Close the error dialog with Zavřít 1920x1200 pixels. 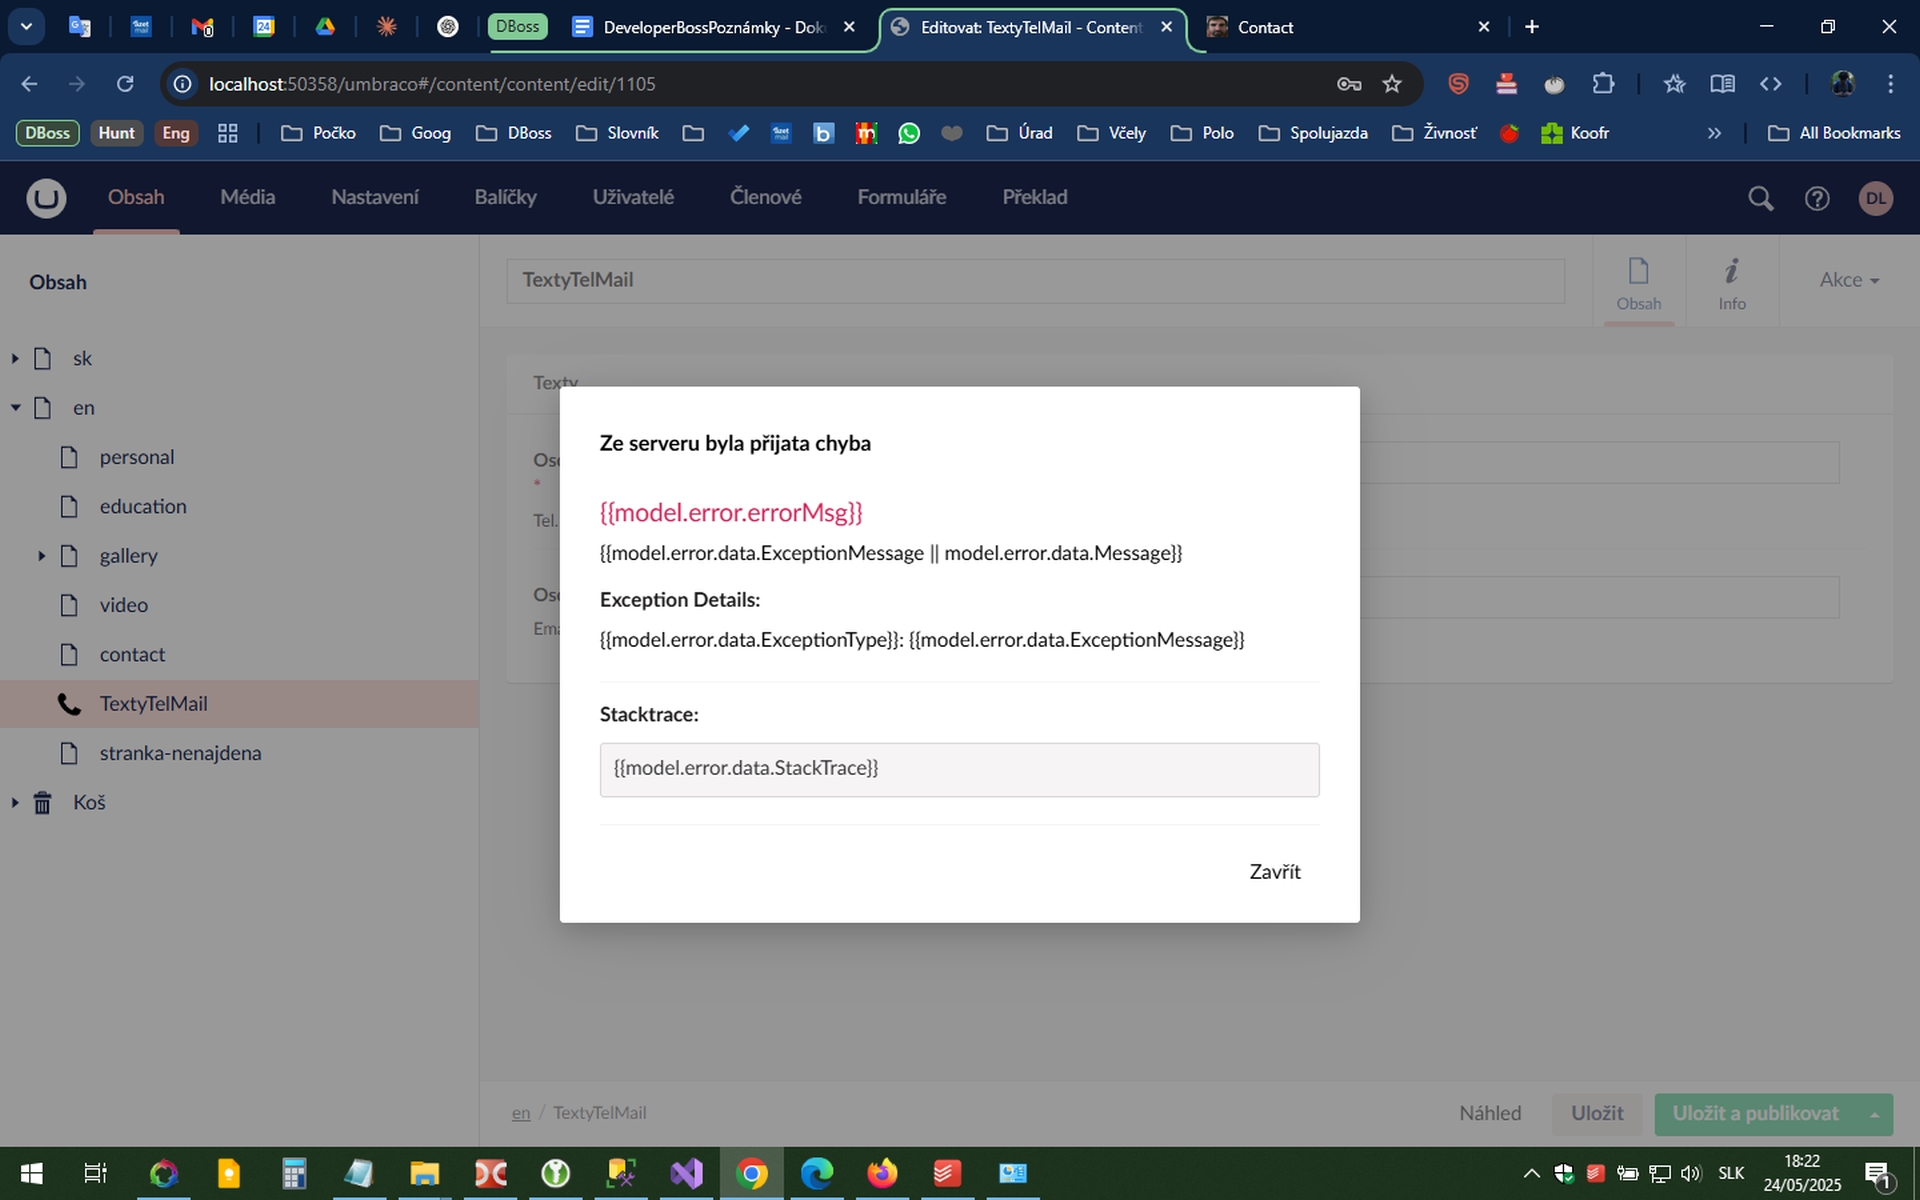(x=1274, y=872)
